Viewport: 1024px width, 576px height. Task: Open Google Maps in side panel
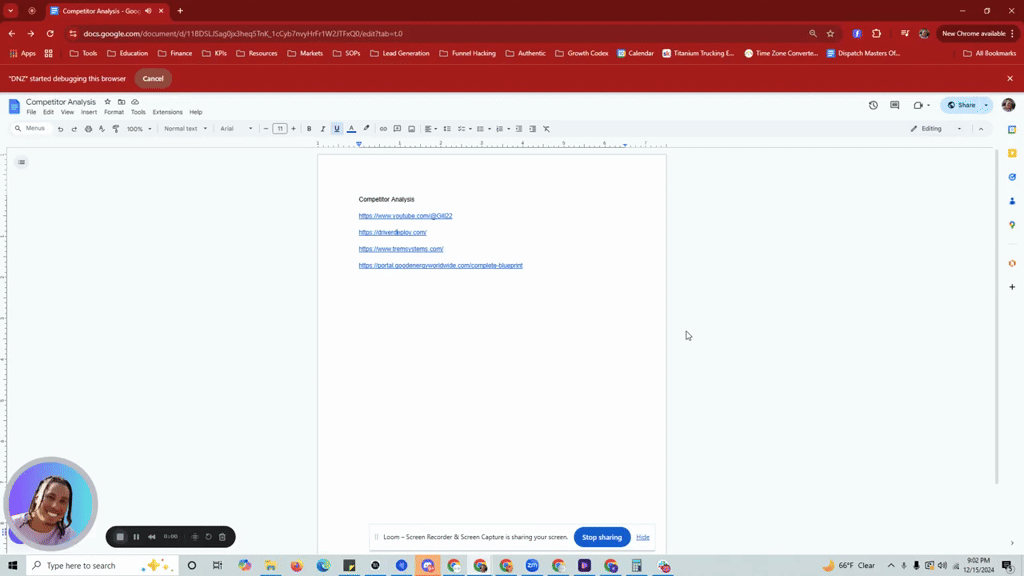[x=1012, y=225]
